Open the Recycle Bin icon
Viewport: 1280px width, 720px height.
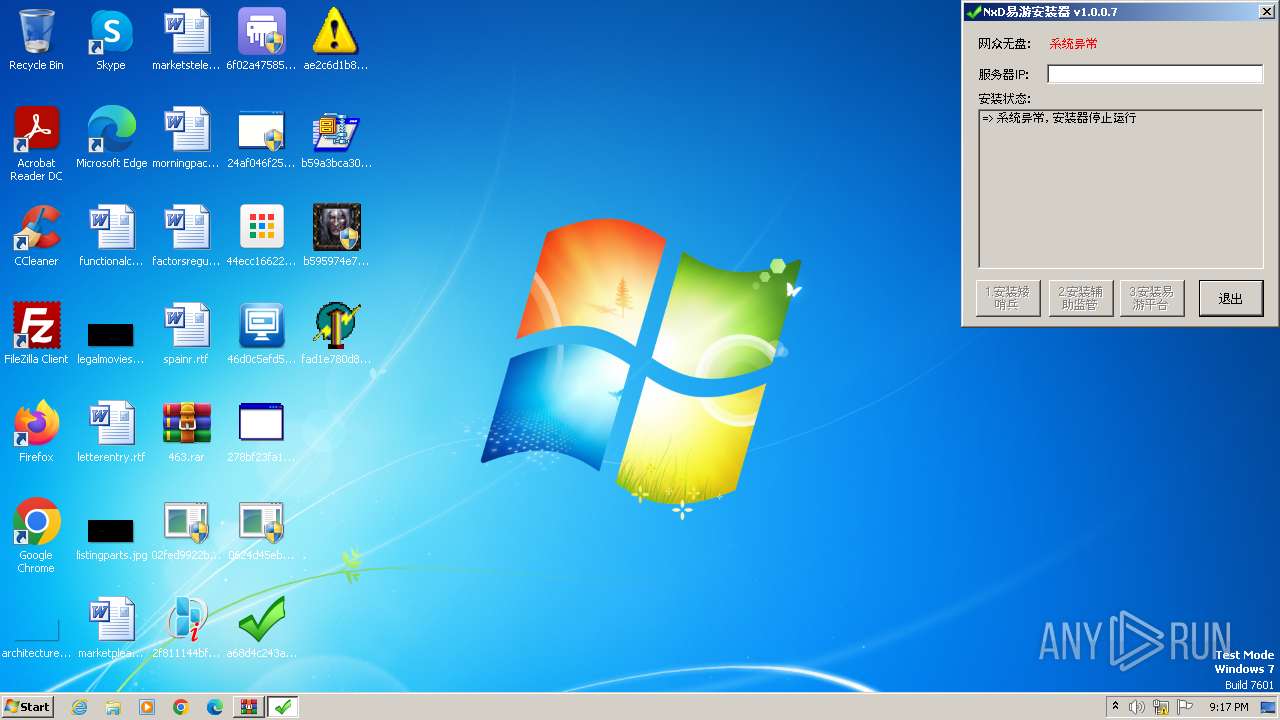pyautogui.click(x=36, y=40)
